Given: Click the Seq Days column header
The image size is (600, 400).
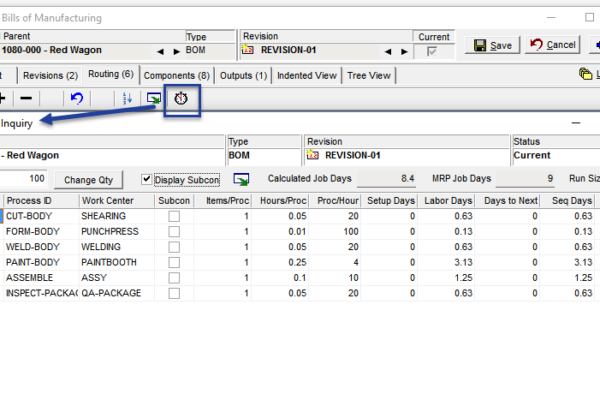Looking at the screenshot, I should [567, 201].
